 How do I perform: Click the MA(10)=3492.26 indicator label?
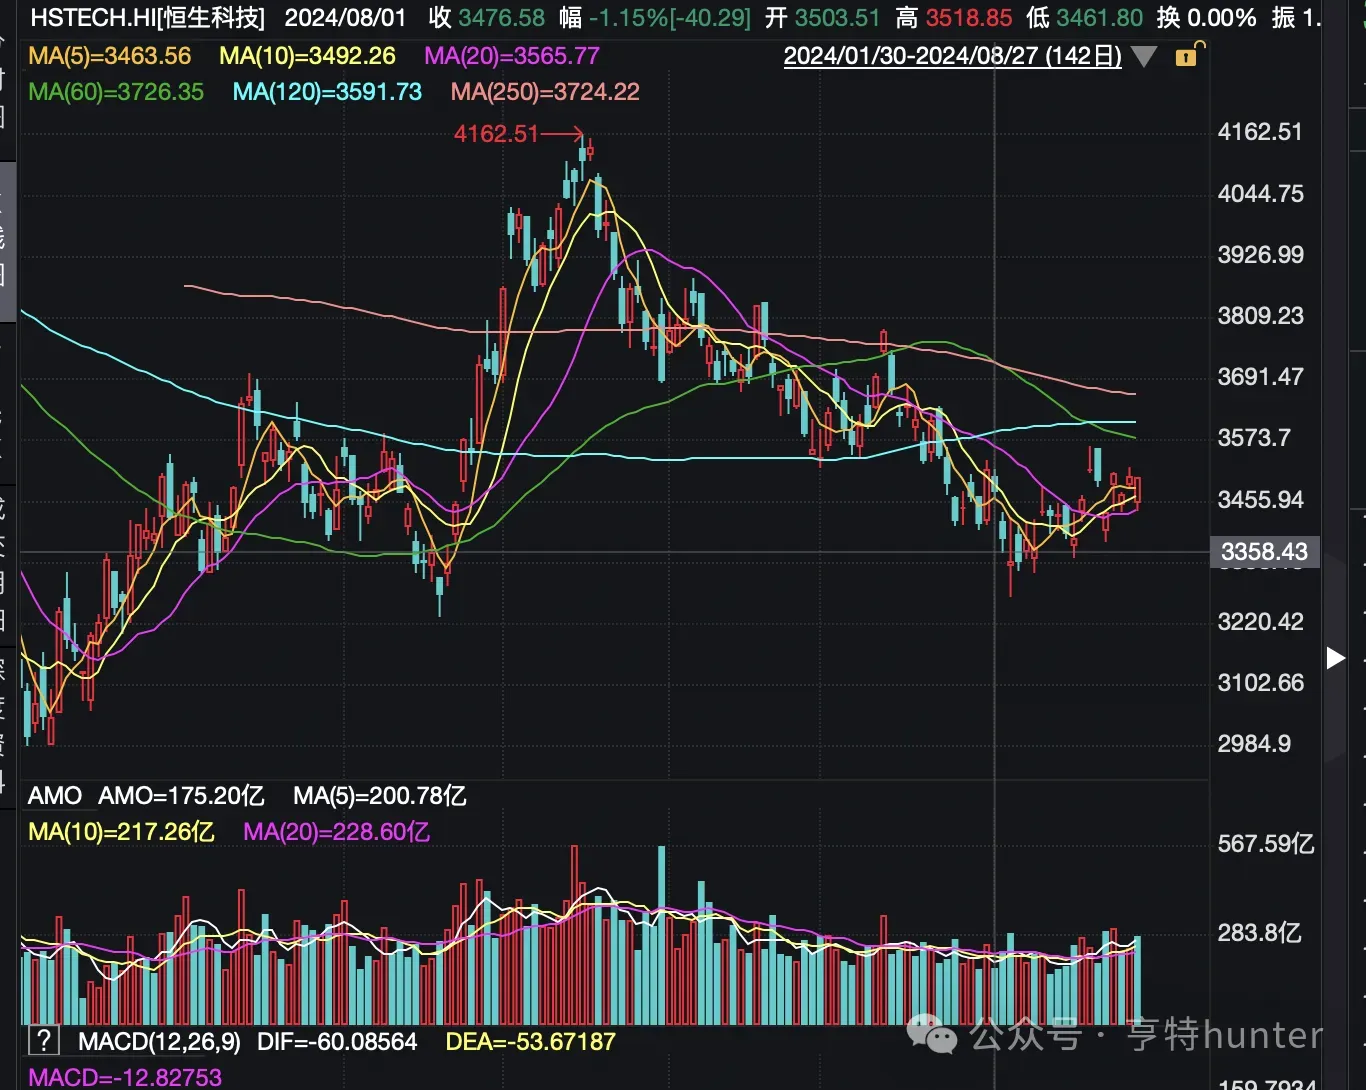click(x=307, y=56)
